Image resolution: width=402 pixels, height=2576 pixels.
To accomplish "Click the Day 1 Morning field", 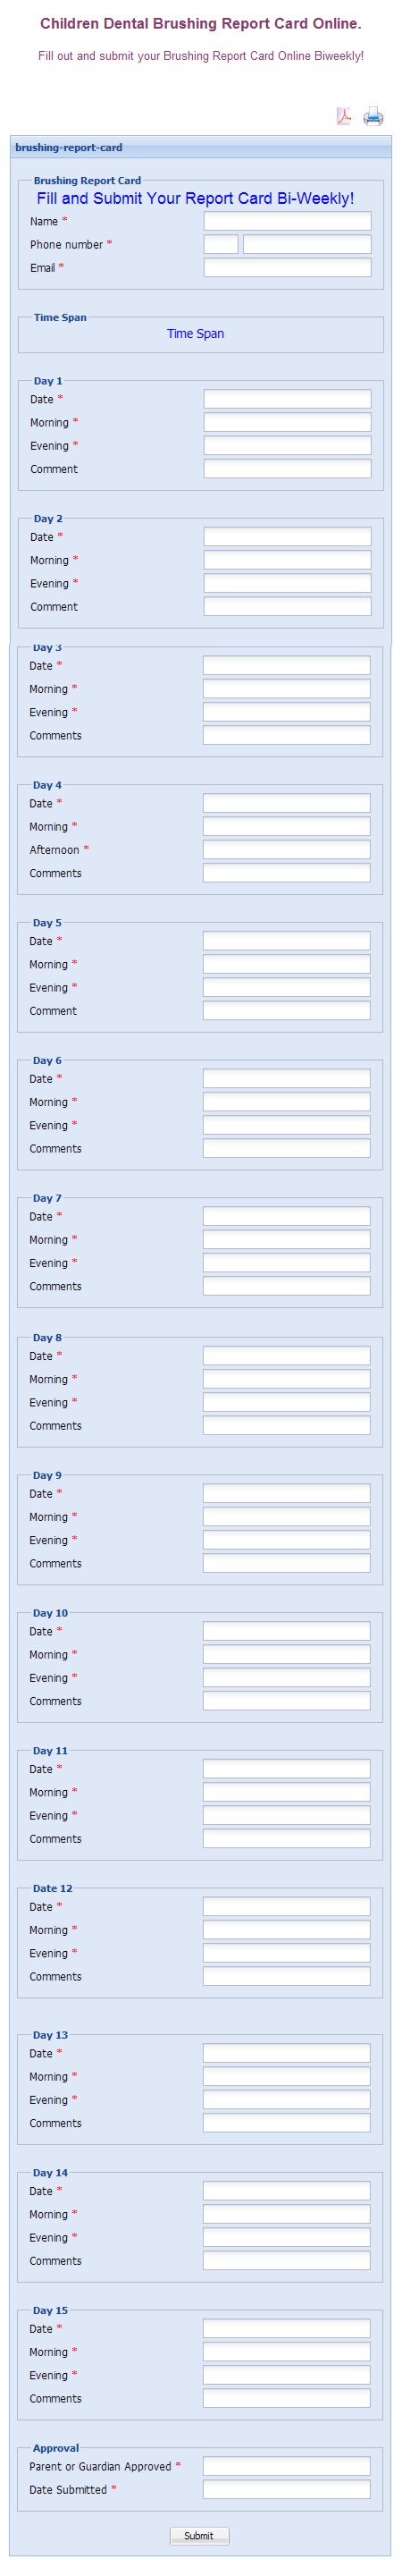I will pyautogui.click(x=287, y=422).
